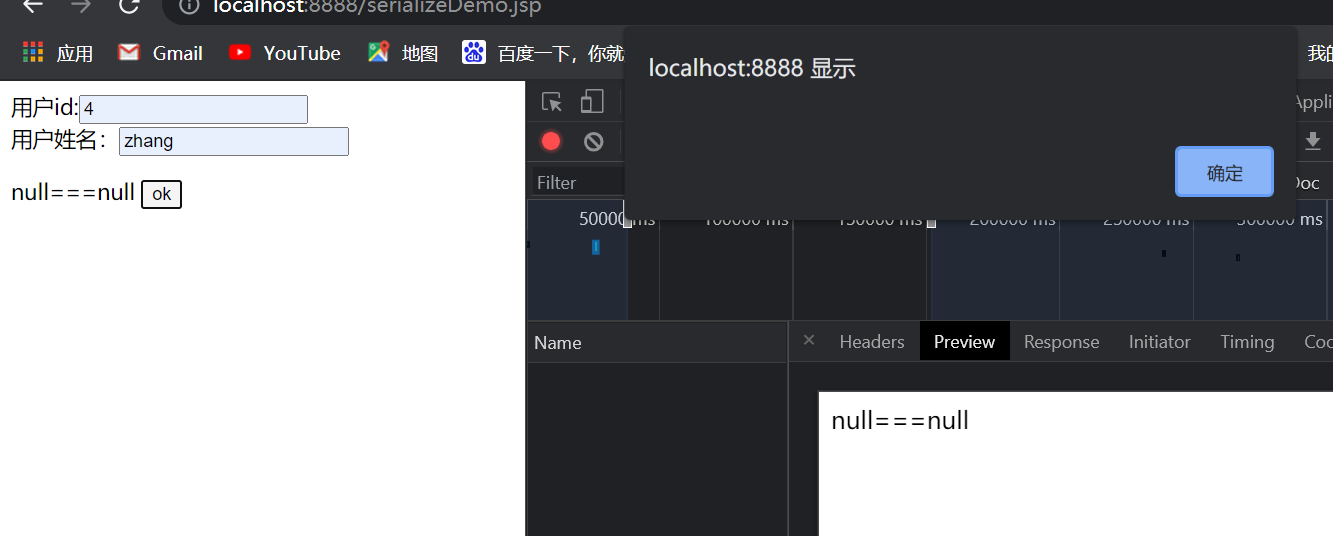This screenshot has width=1333, height=536.
Task: Stop recording the network log
Action: coord(551,141)
